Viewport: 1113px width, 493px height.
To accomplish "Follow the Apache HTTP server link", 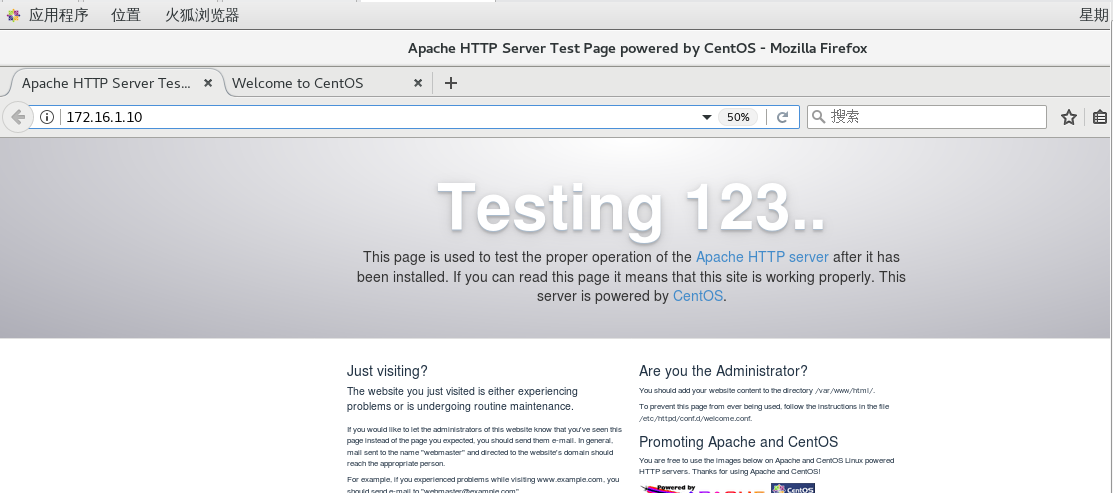I will [762, 257].
